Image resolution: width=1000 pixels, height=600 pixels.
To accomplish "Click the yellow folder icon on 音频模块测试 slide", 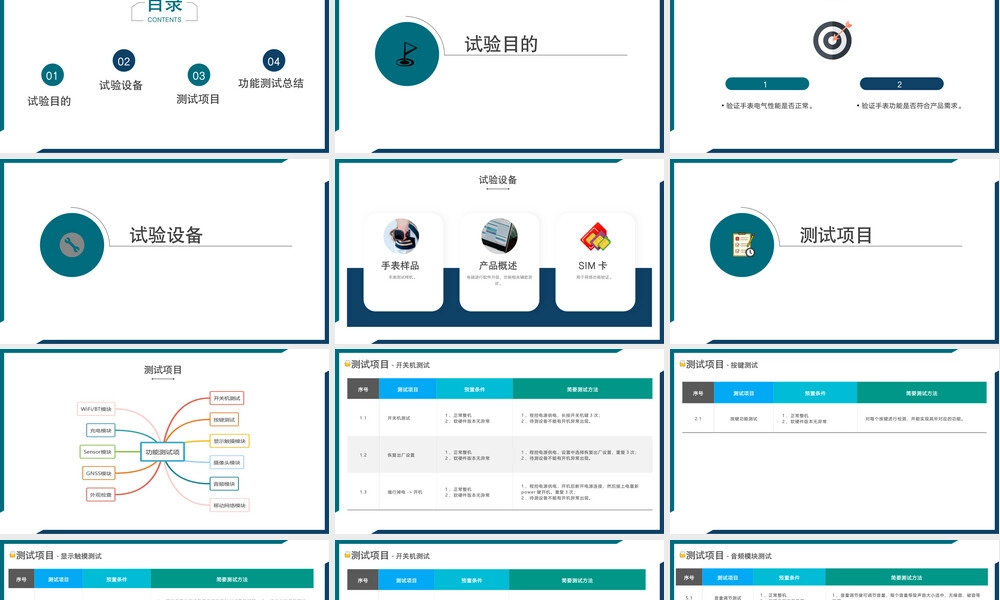I will [682, 555].
